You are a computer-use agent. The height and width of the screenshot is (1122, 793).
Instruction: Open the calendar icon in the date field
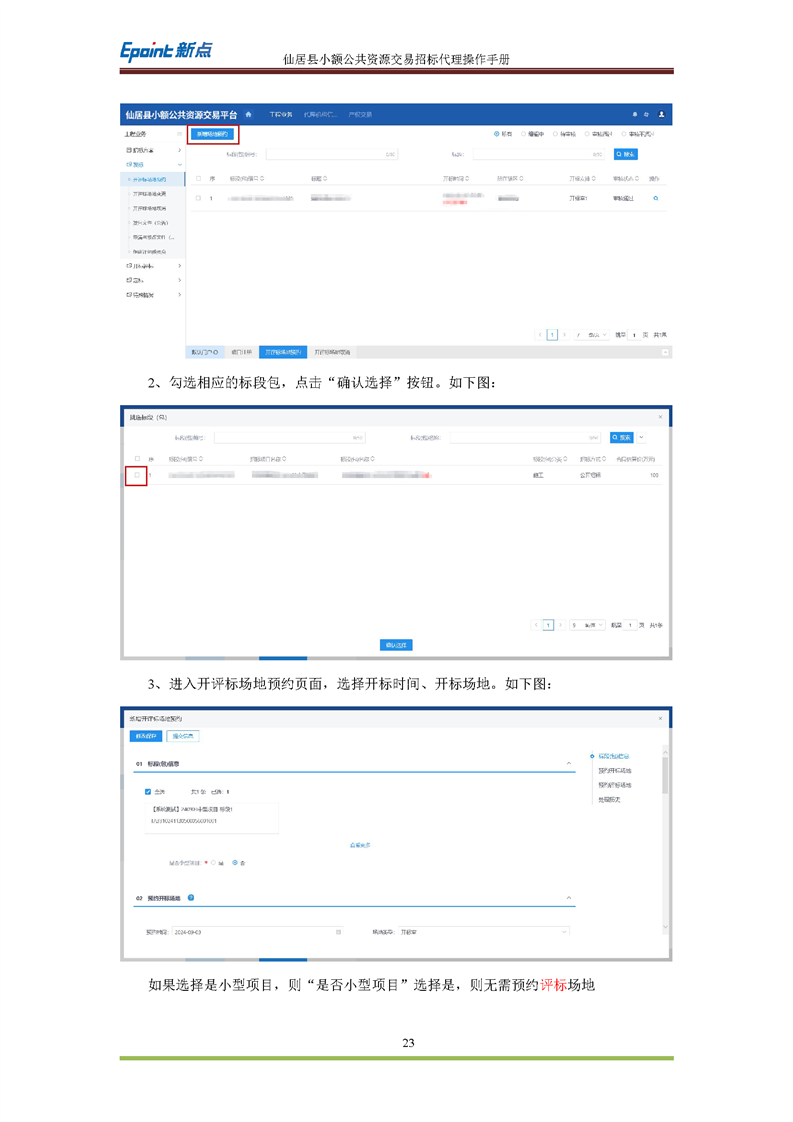pyautogui.click(x=338, y=932)
